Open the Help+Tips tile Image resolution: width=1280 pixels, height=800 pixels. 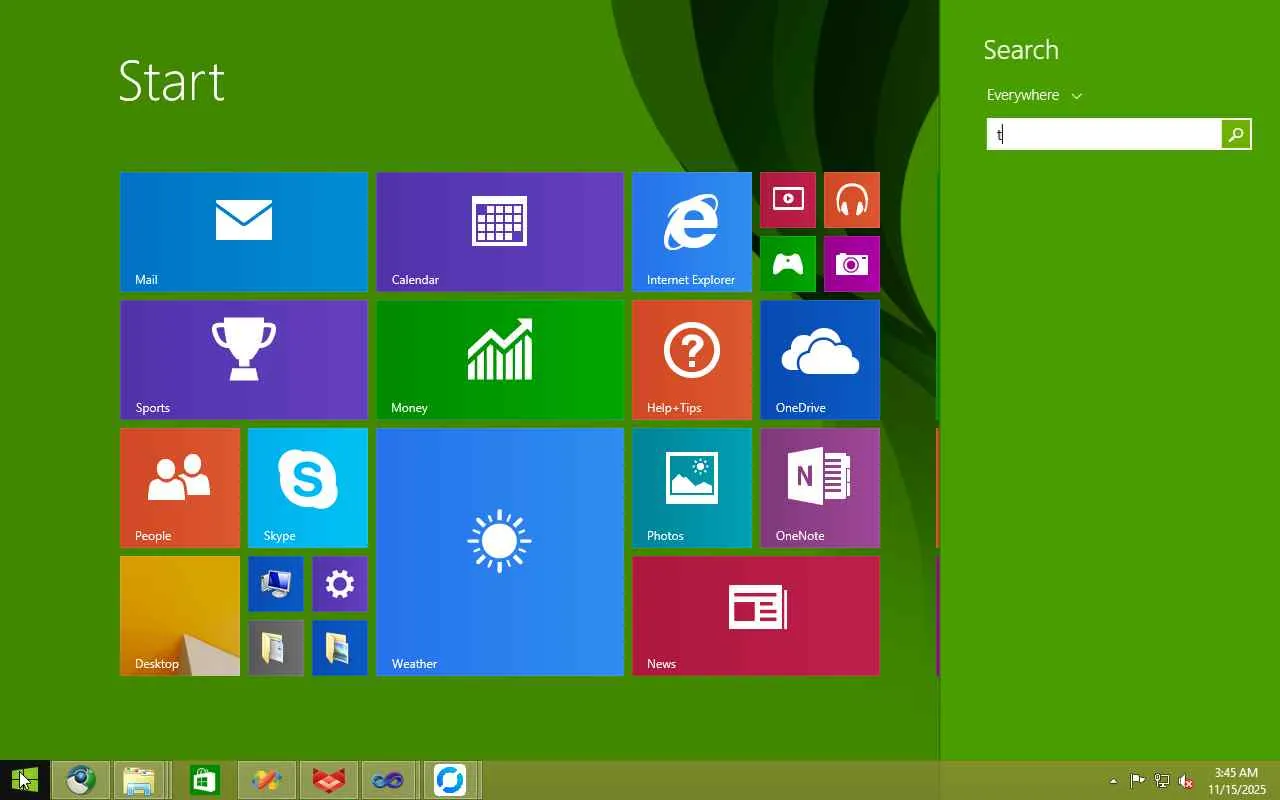point(692,360)
